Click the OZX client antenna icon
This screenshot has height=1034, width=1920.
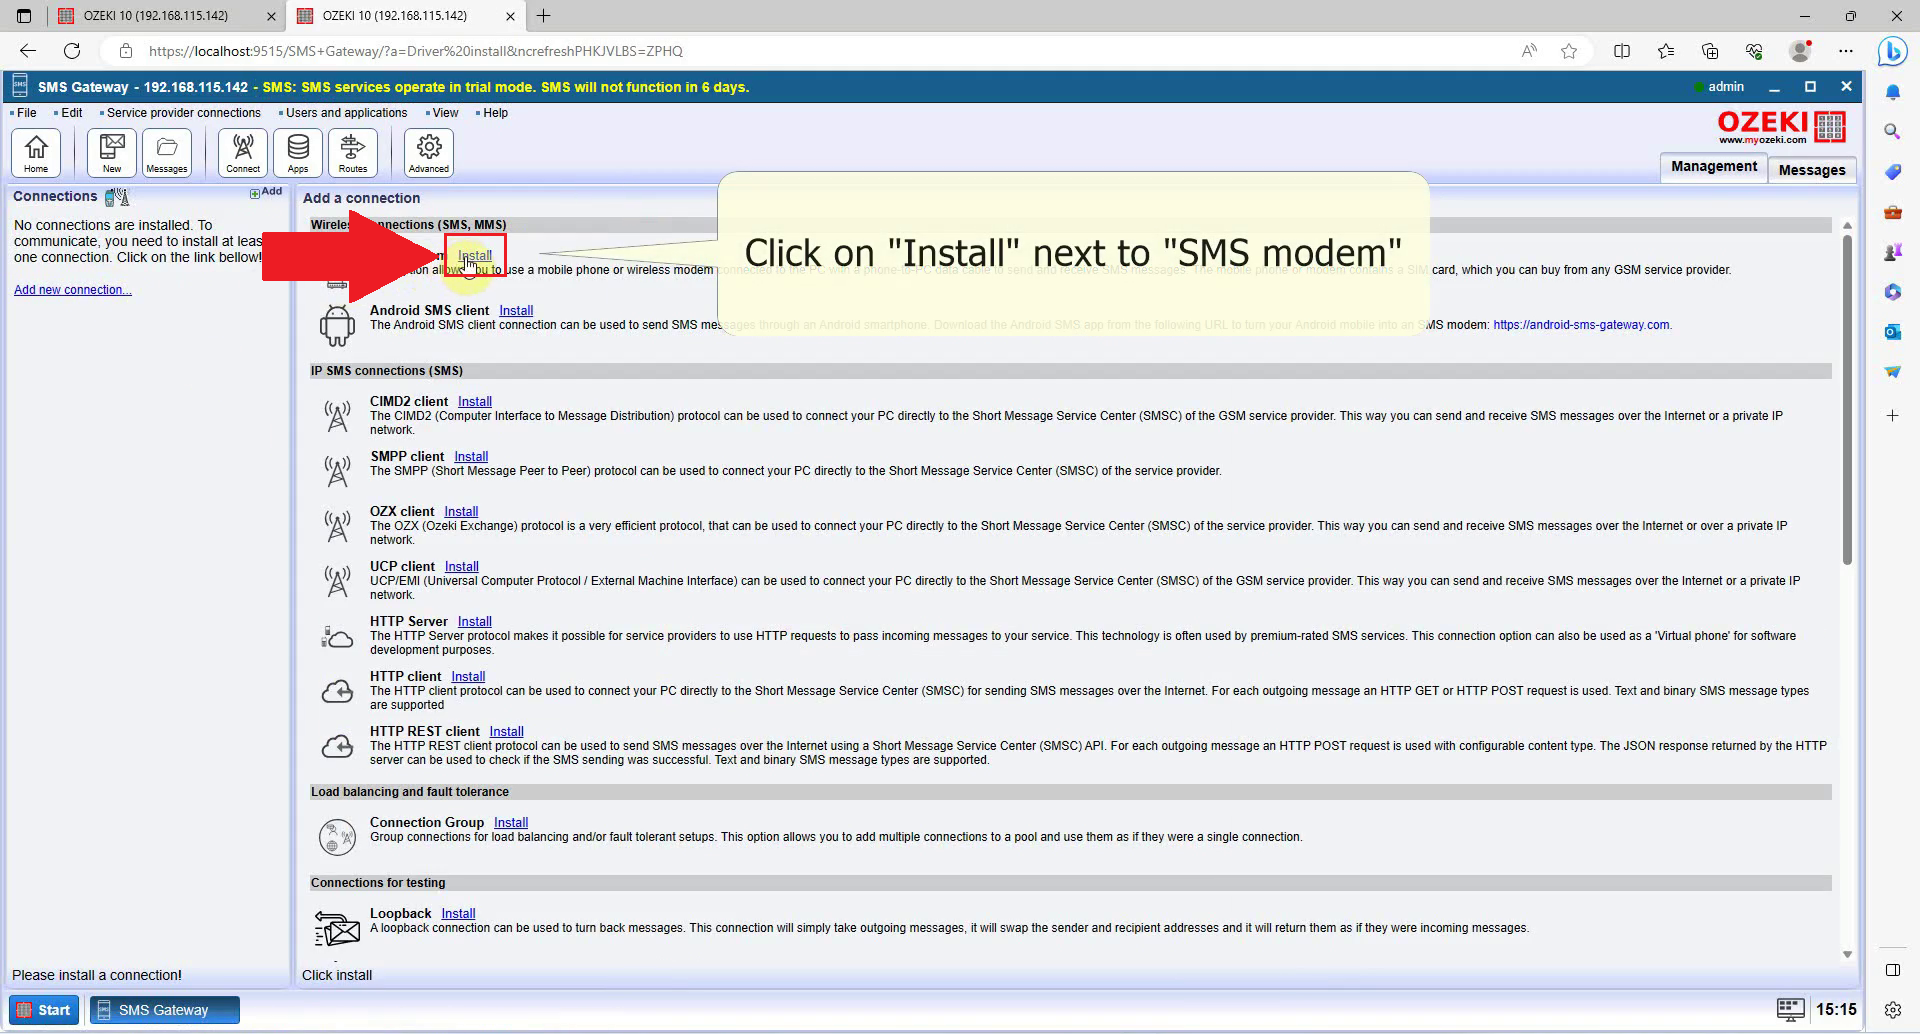[x=337, y=526]
